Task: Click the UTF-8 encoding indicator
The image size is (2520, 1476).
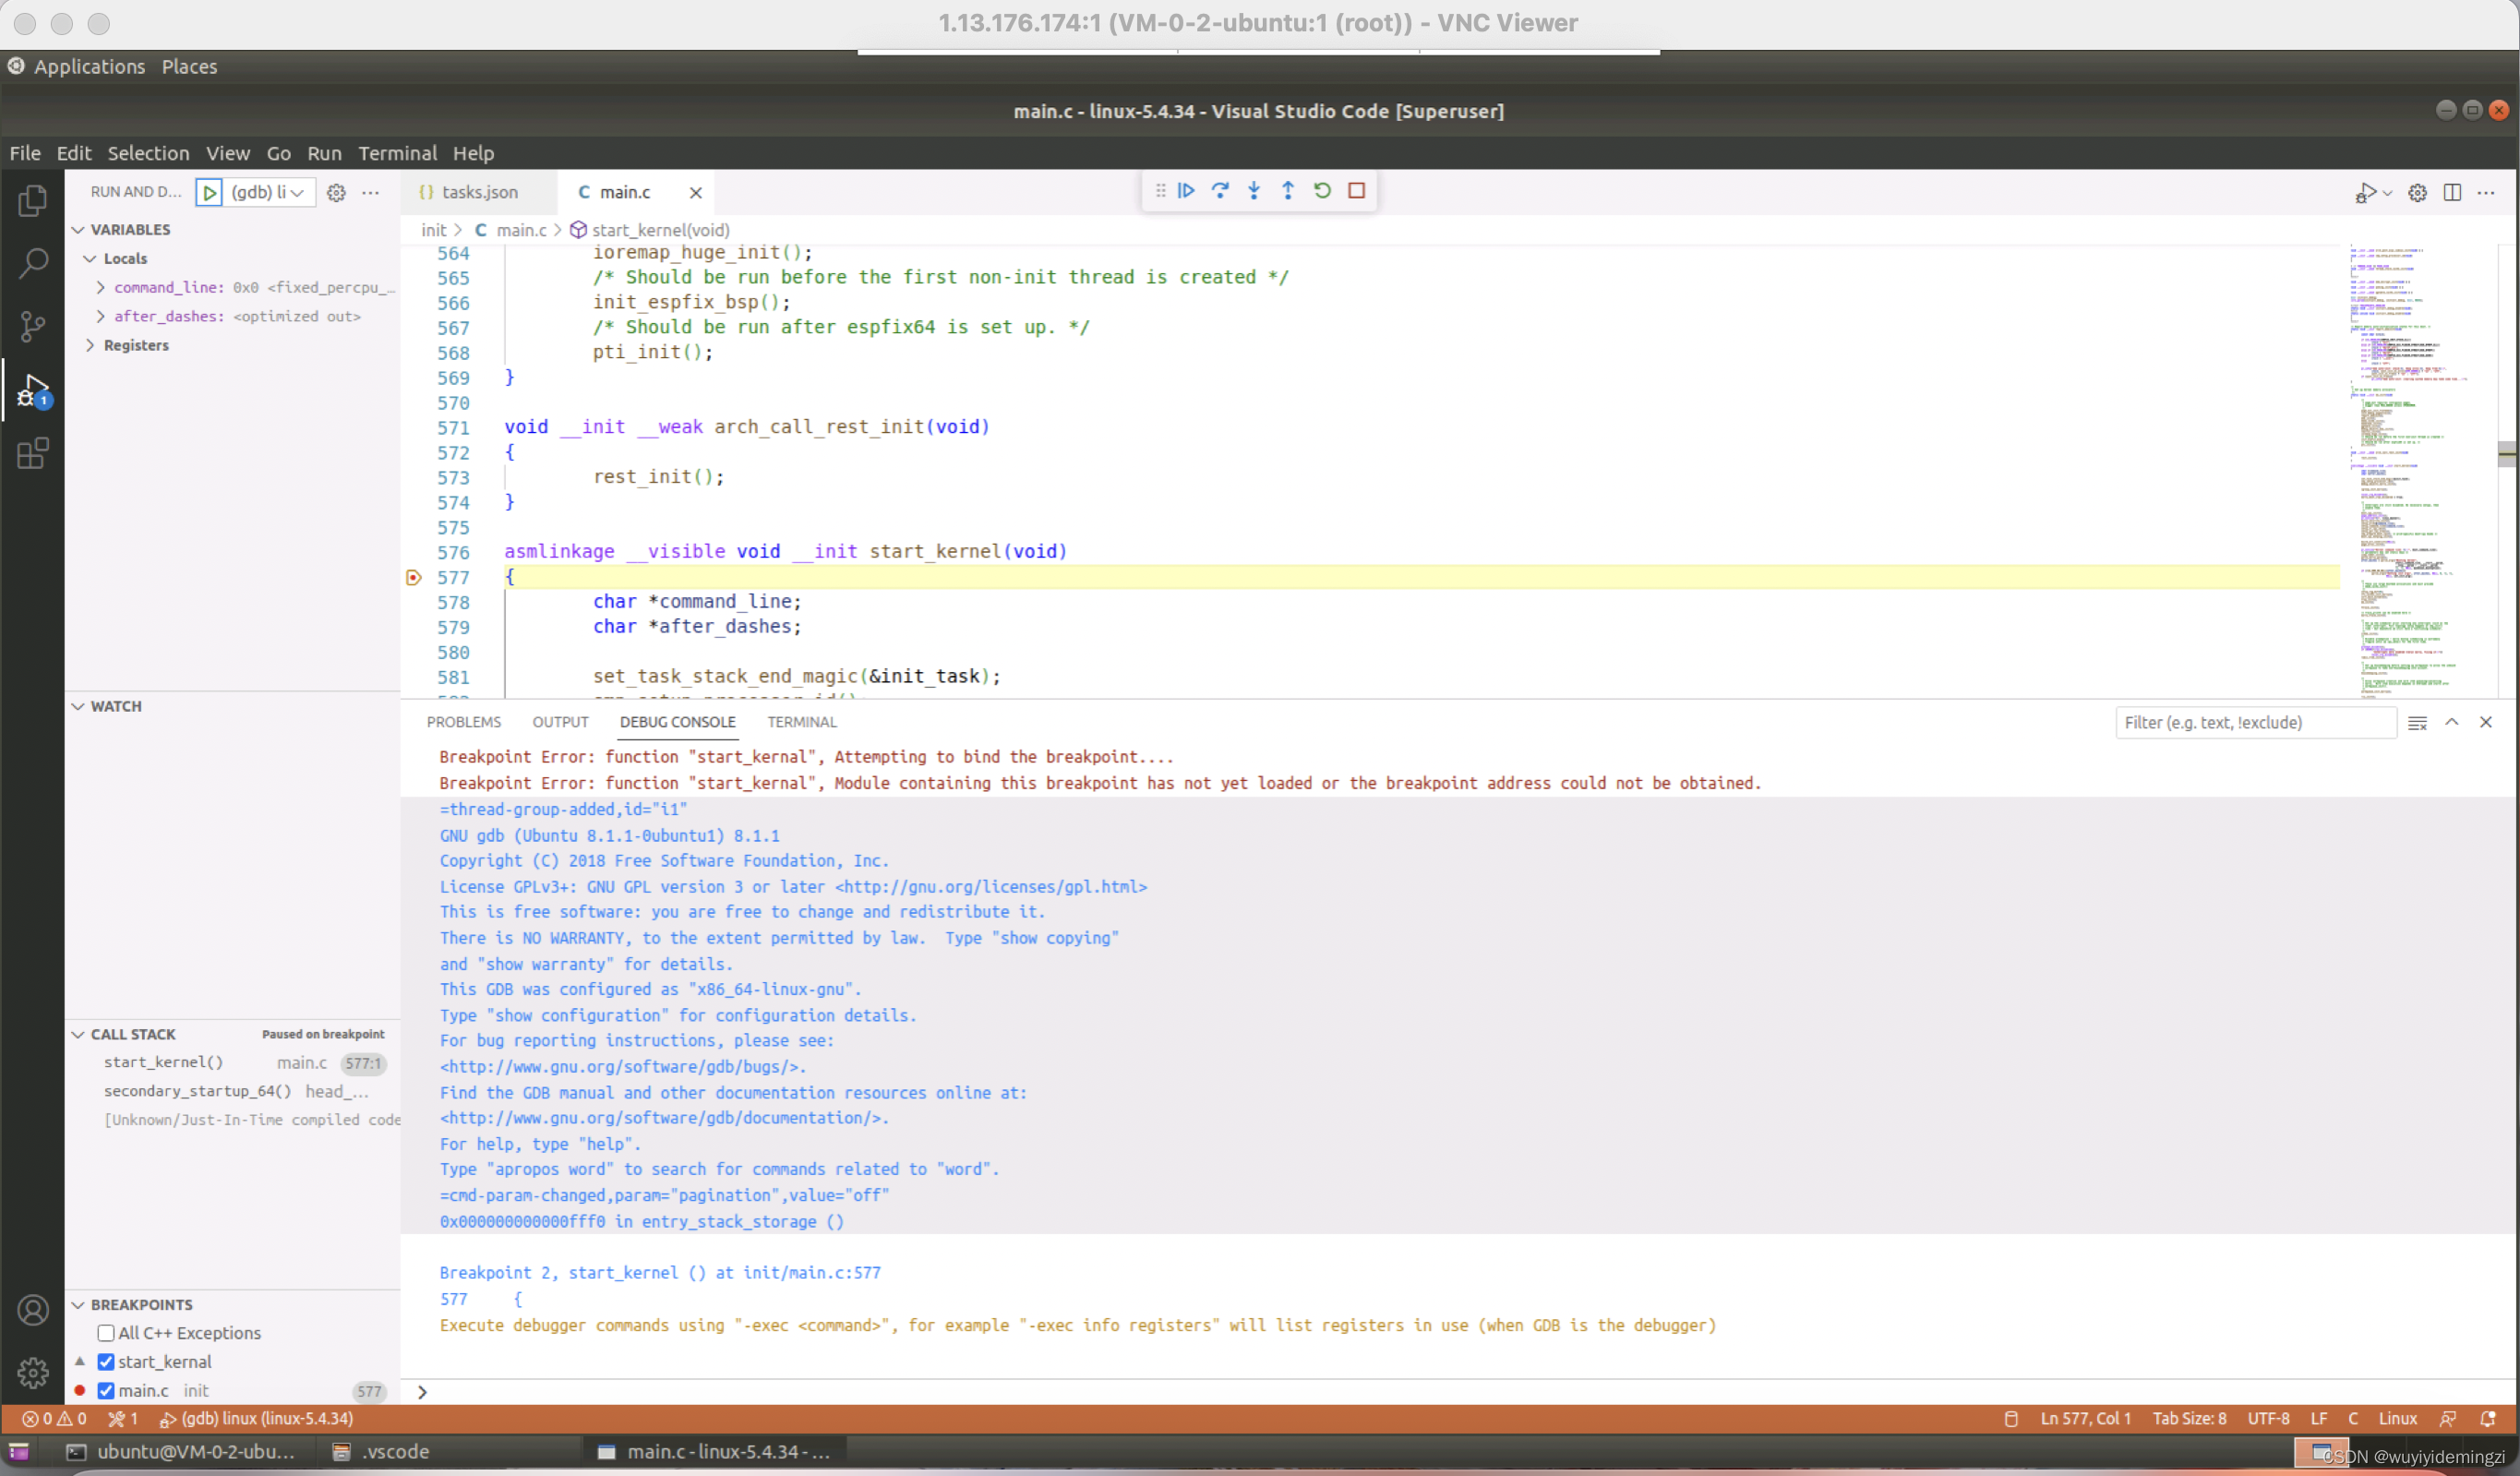Action: [2268, 1418]
